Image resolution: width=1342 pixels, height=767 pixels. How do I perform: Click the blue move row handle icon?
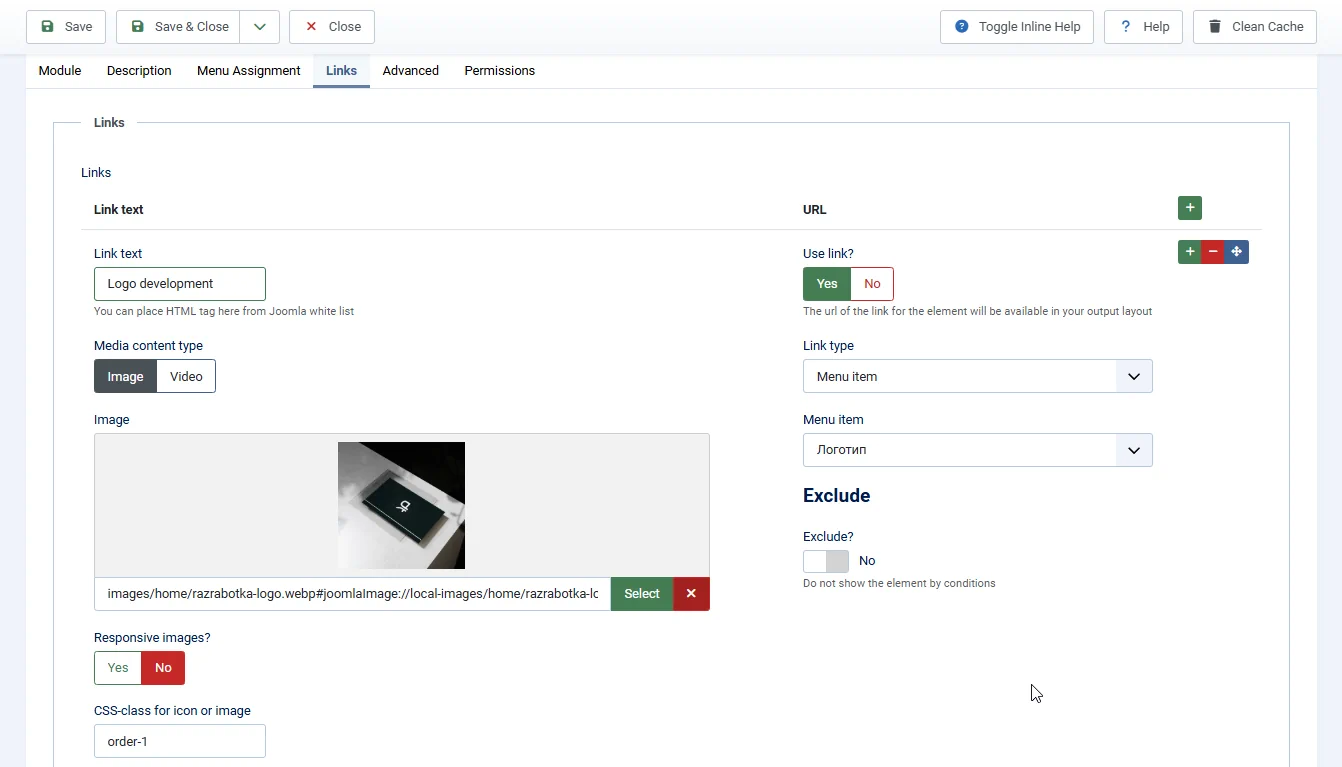[1236, 252]
